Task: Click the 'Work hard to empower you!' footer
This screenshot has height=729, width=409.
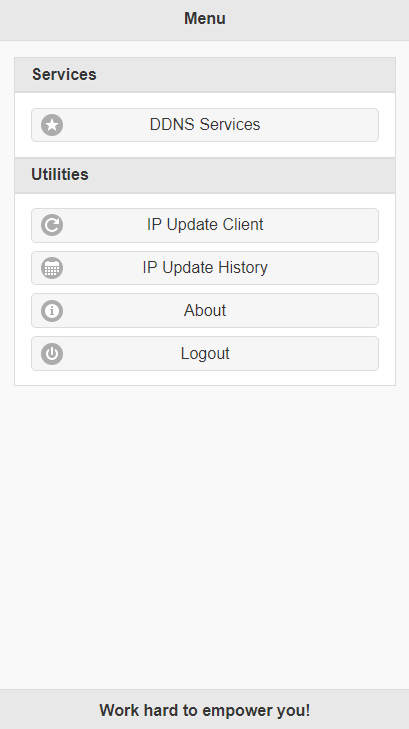Action: [204, 710]
